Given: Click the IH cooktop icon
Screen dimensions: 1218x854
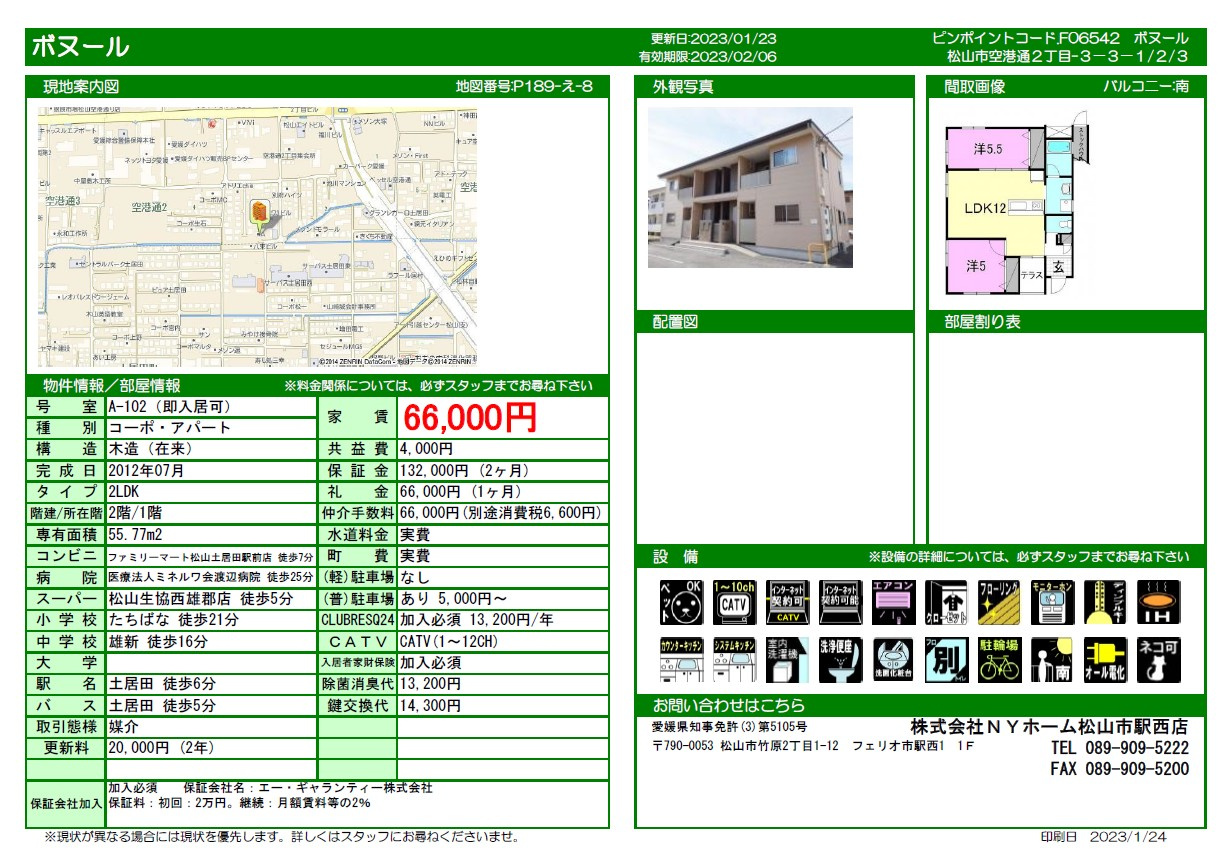Looking at the screenshot, I should pos(1158,603).
